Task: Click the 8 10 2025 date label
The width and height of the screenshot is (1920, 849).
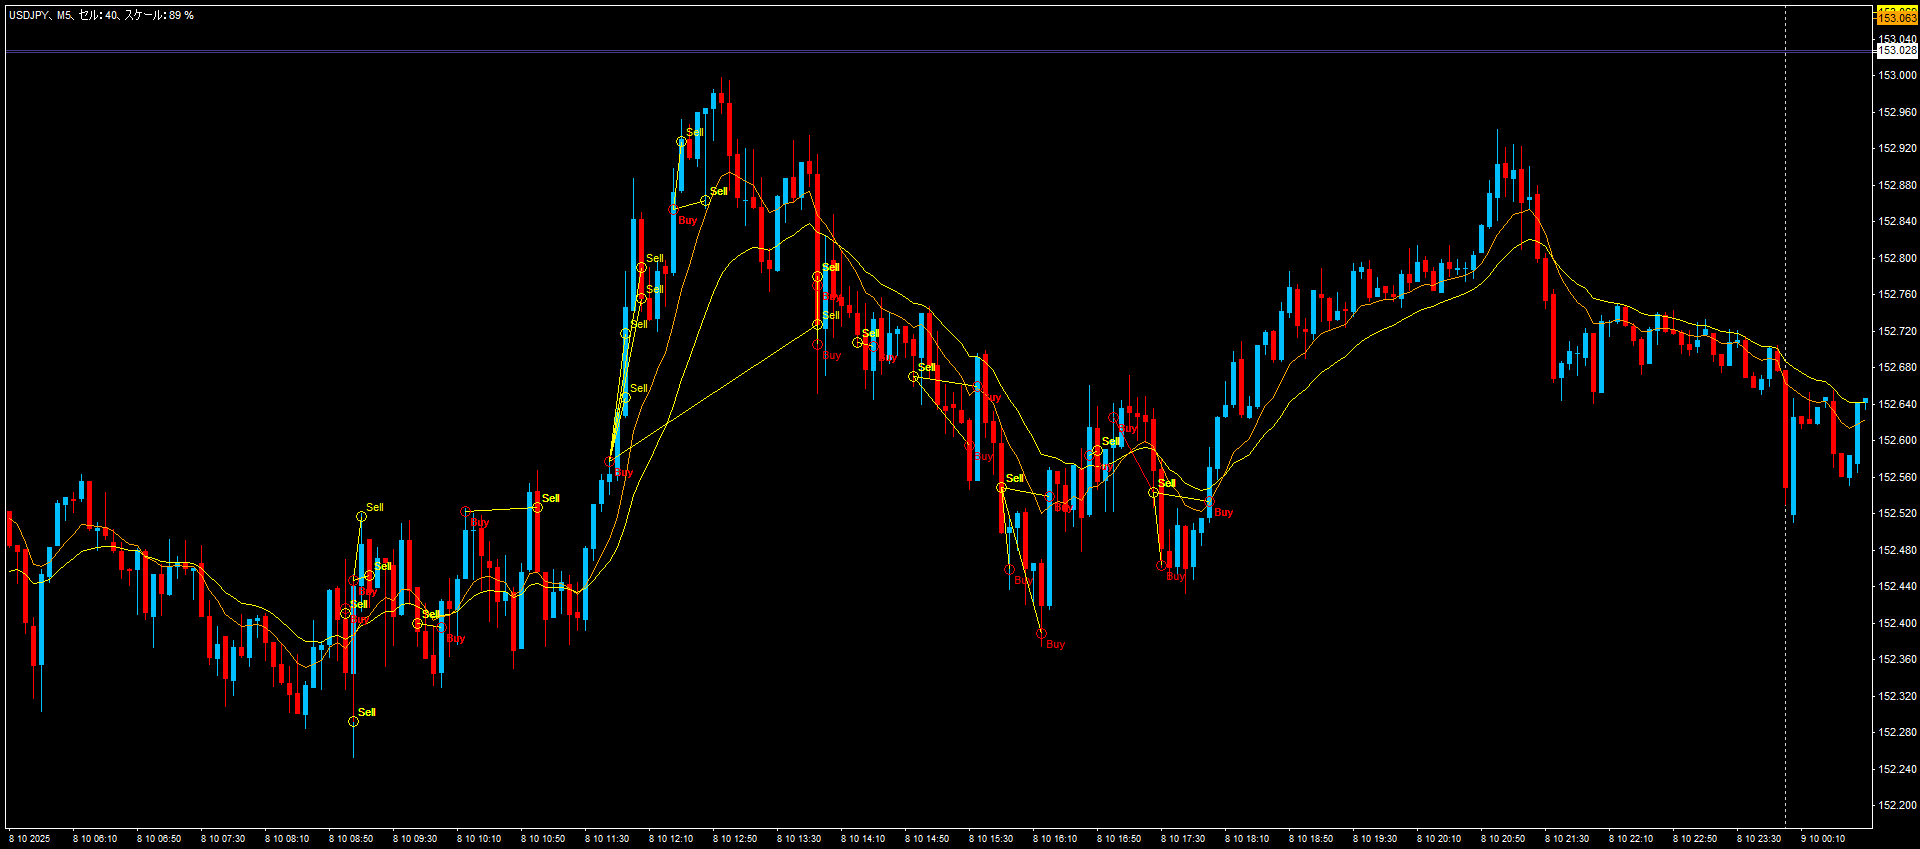Action: tap(30, 839)
